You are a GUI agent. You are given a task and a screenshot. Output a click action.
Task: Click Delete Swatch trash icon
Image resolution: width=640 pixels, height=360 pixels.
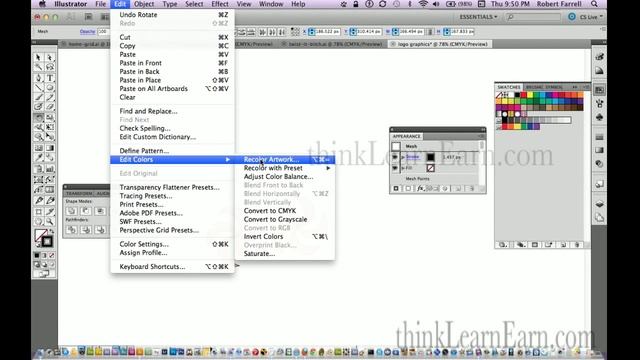click(577, 245)
